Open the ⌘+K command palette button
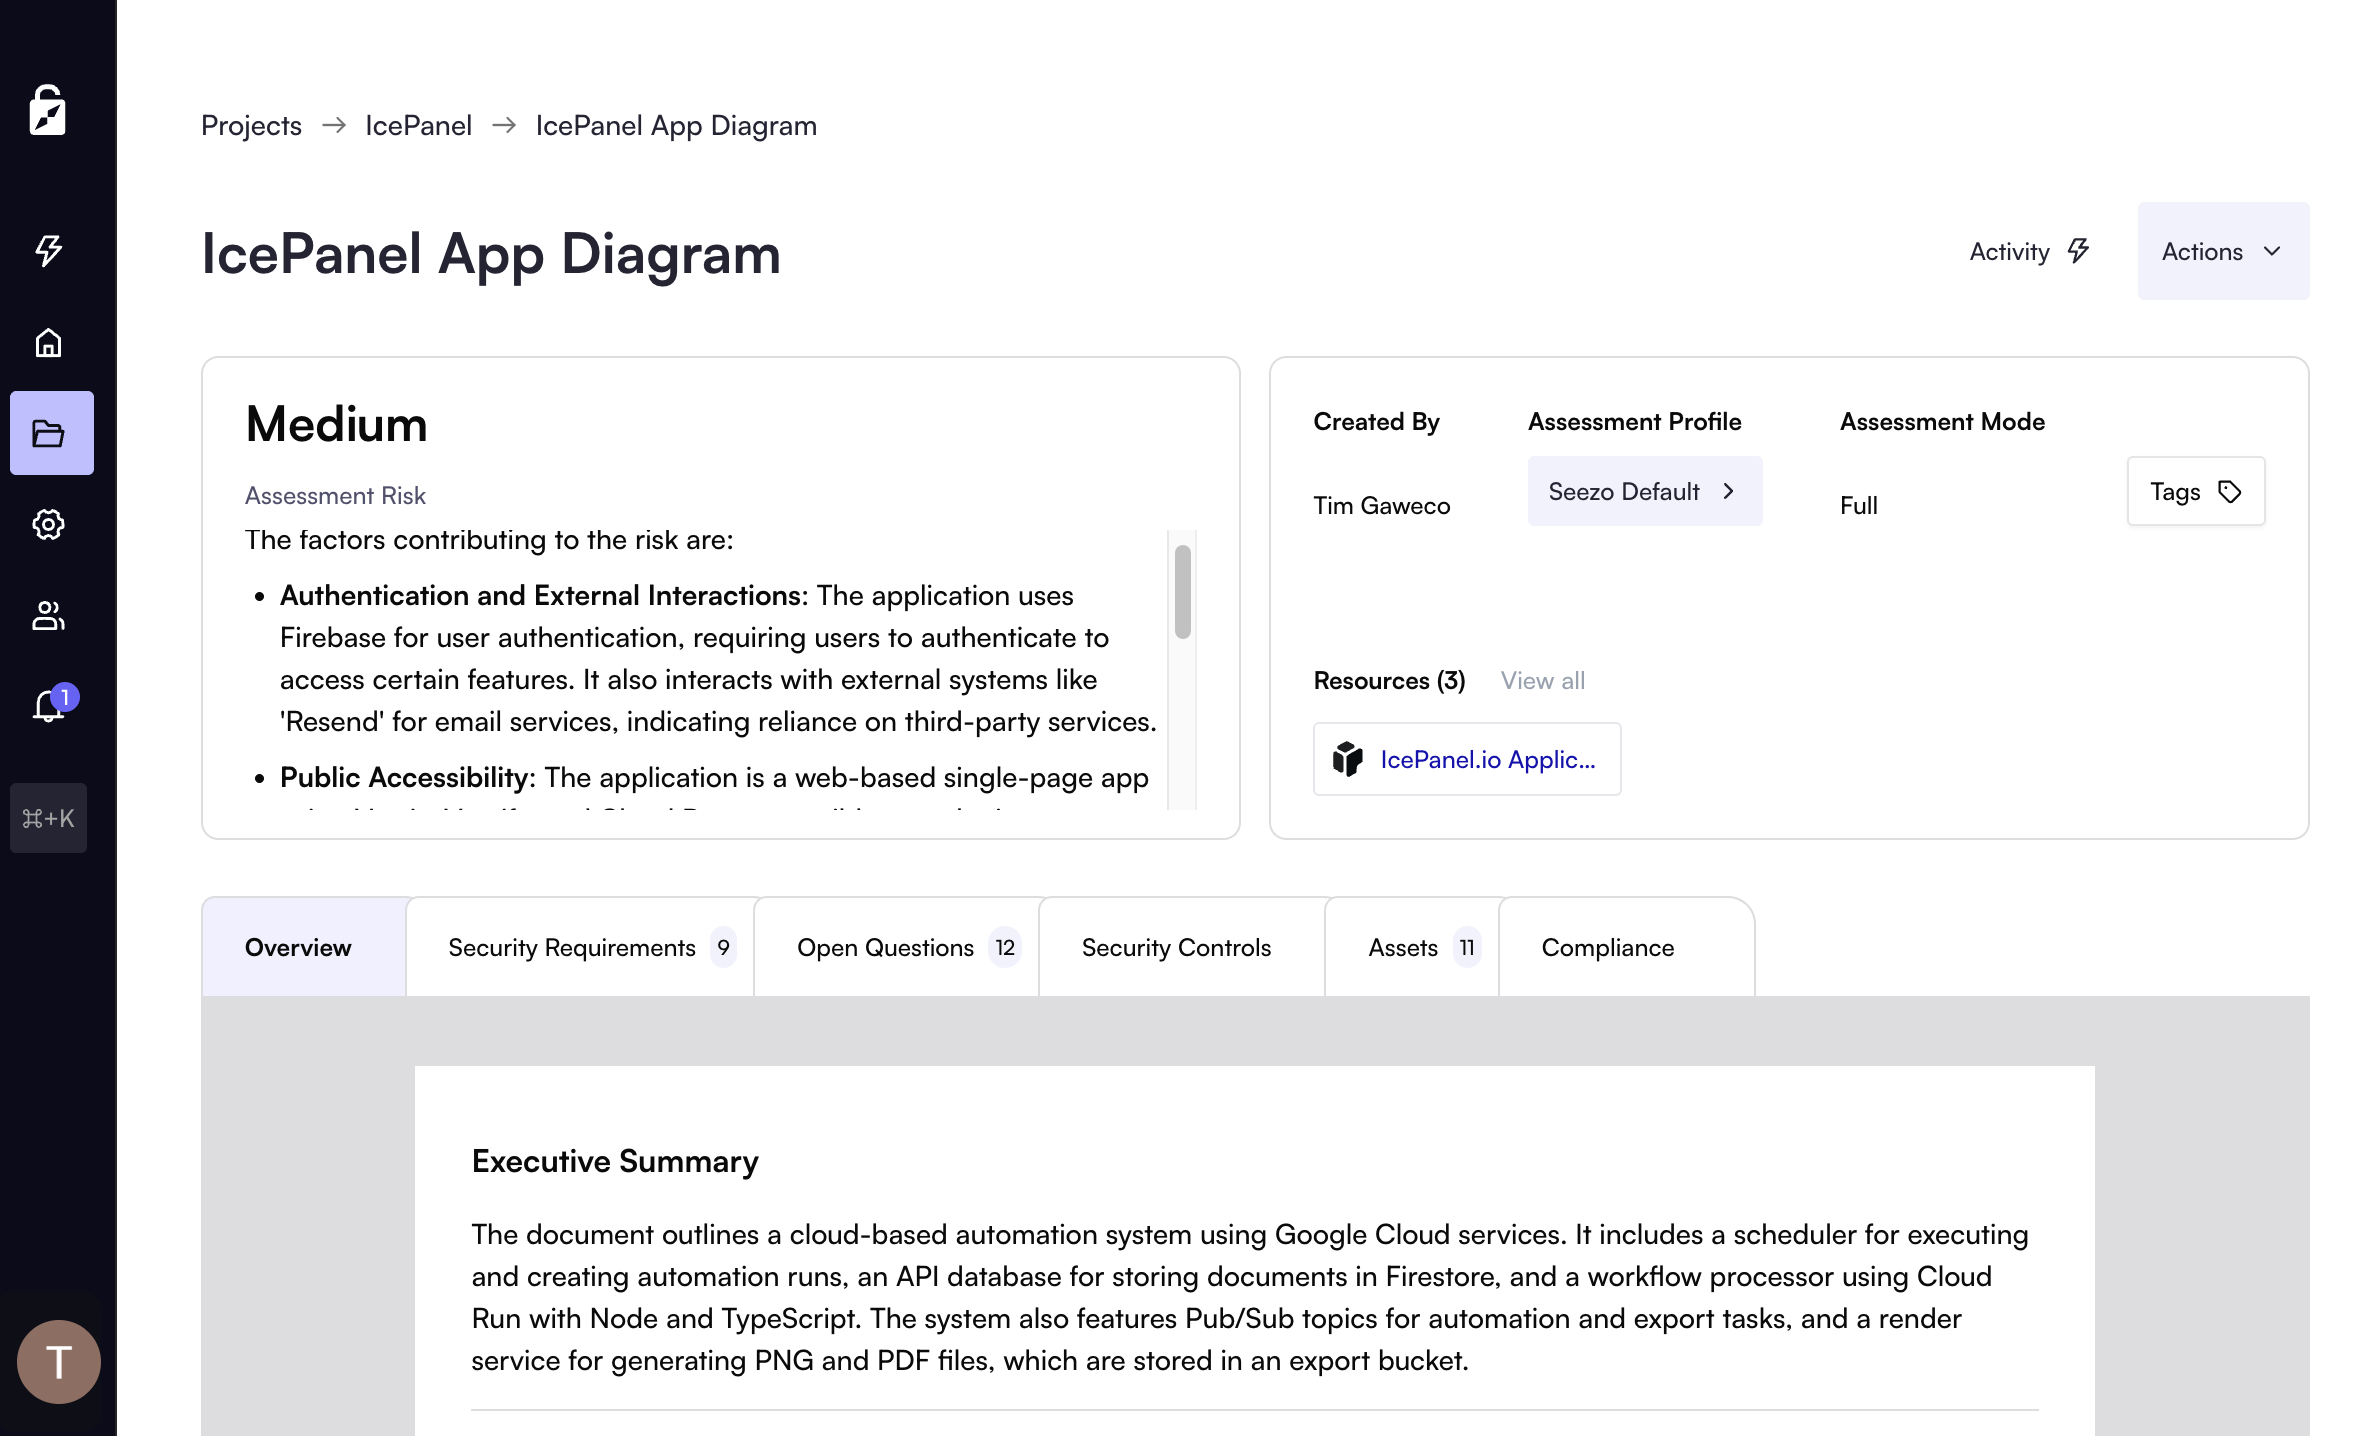Screen dimensions: 2380x1436 point(48,818)
